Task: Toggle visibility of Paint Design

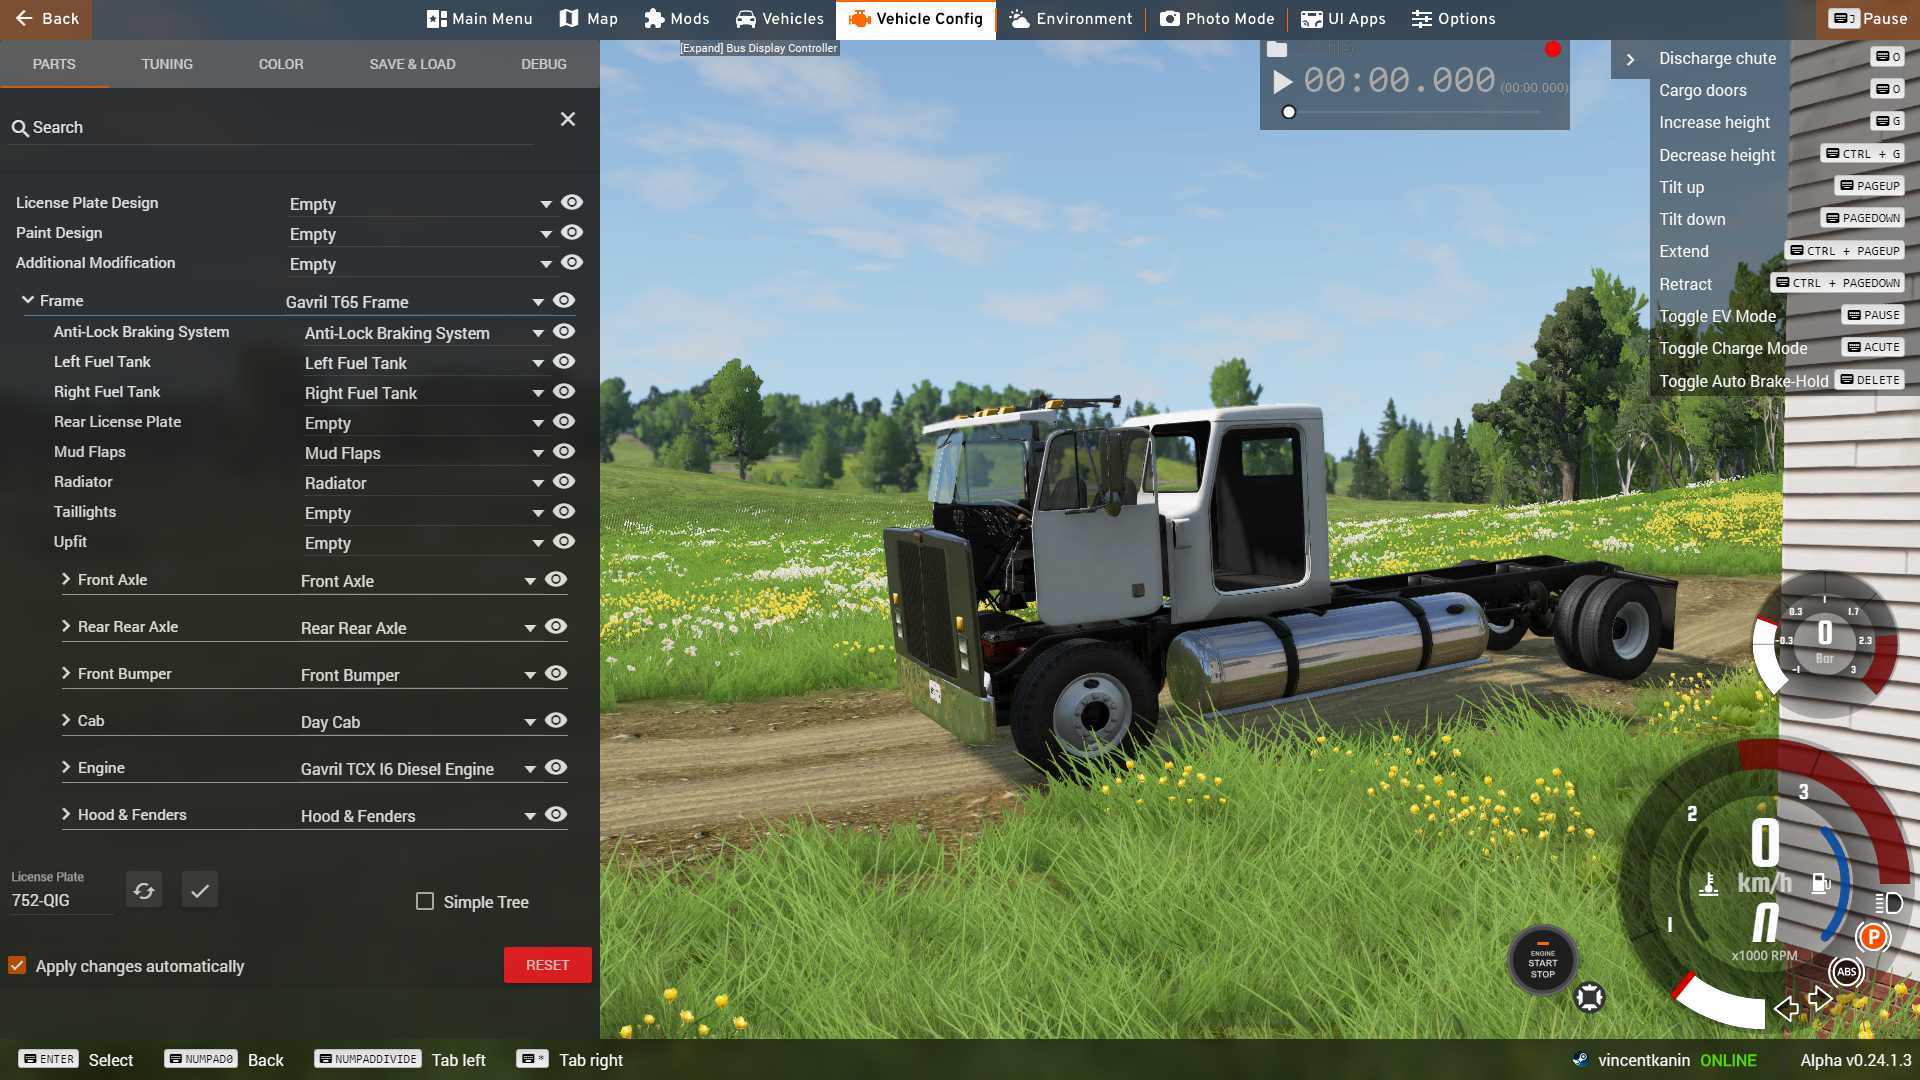Action: 572,232
